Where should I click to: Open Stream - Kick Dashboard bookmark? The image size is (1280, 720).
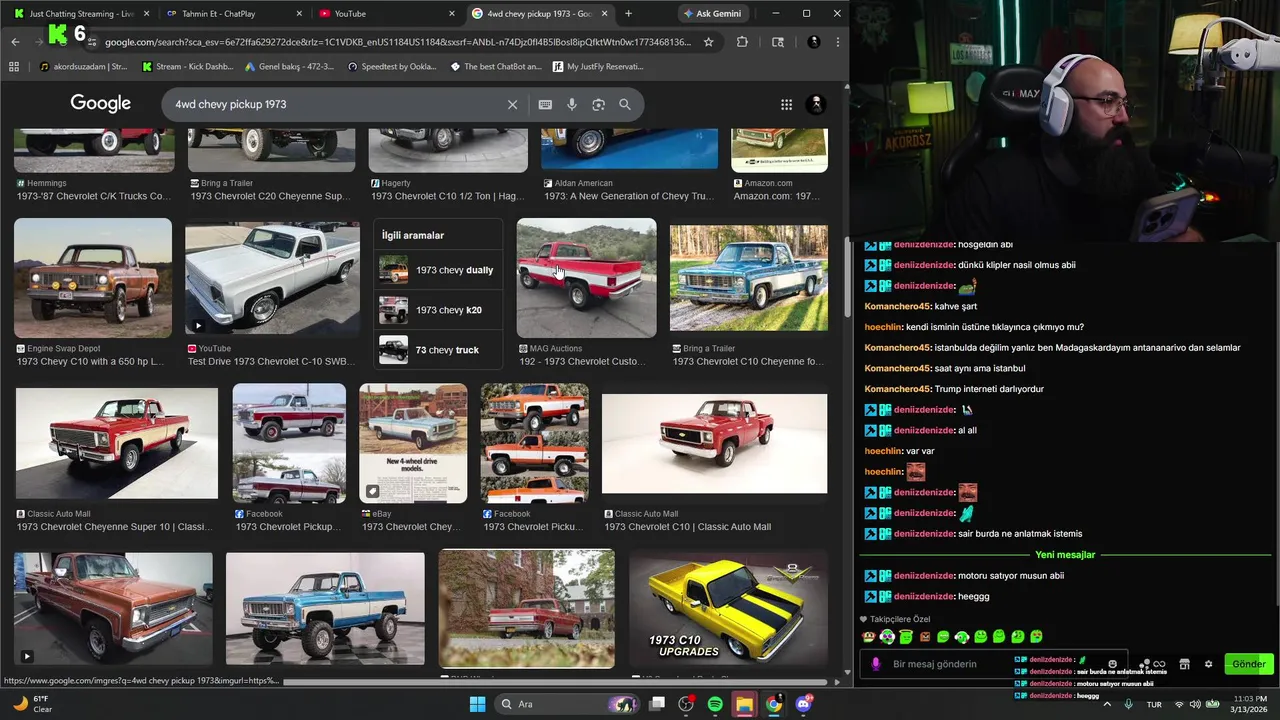[x=188, y=66]
